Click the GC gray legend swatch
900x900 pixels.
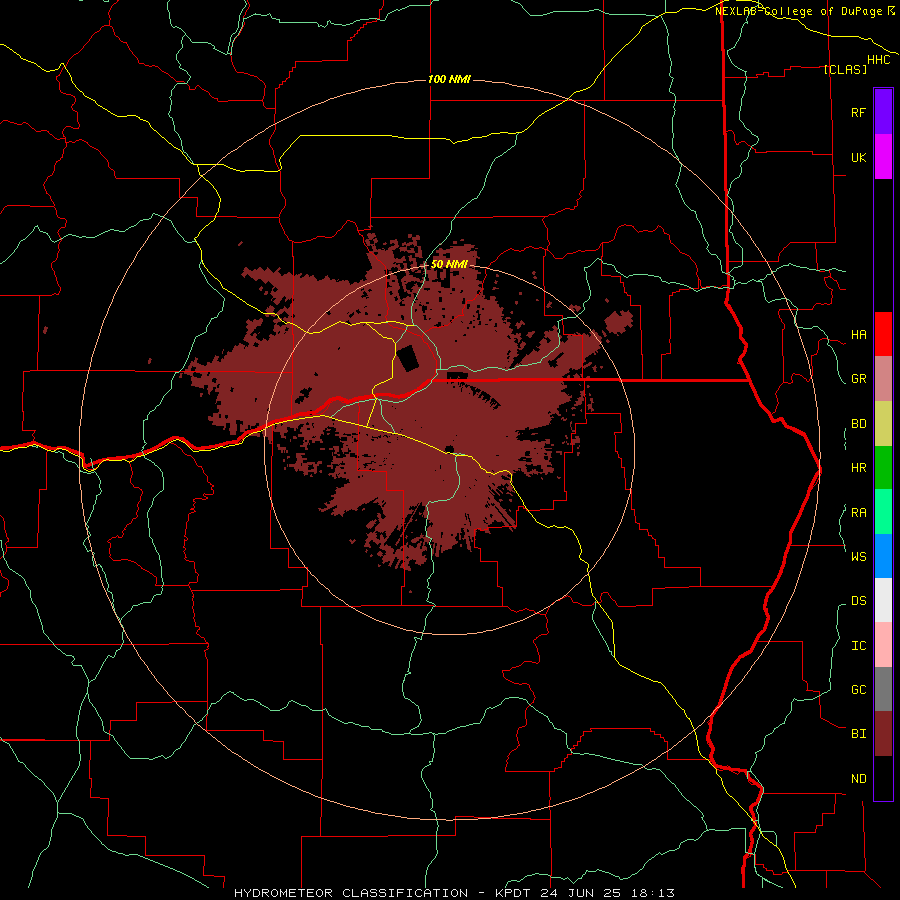click(883, 689)
